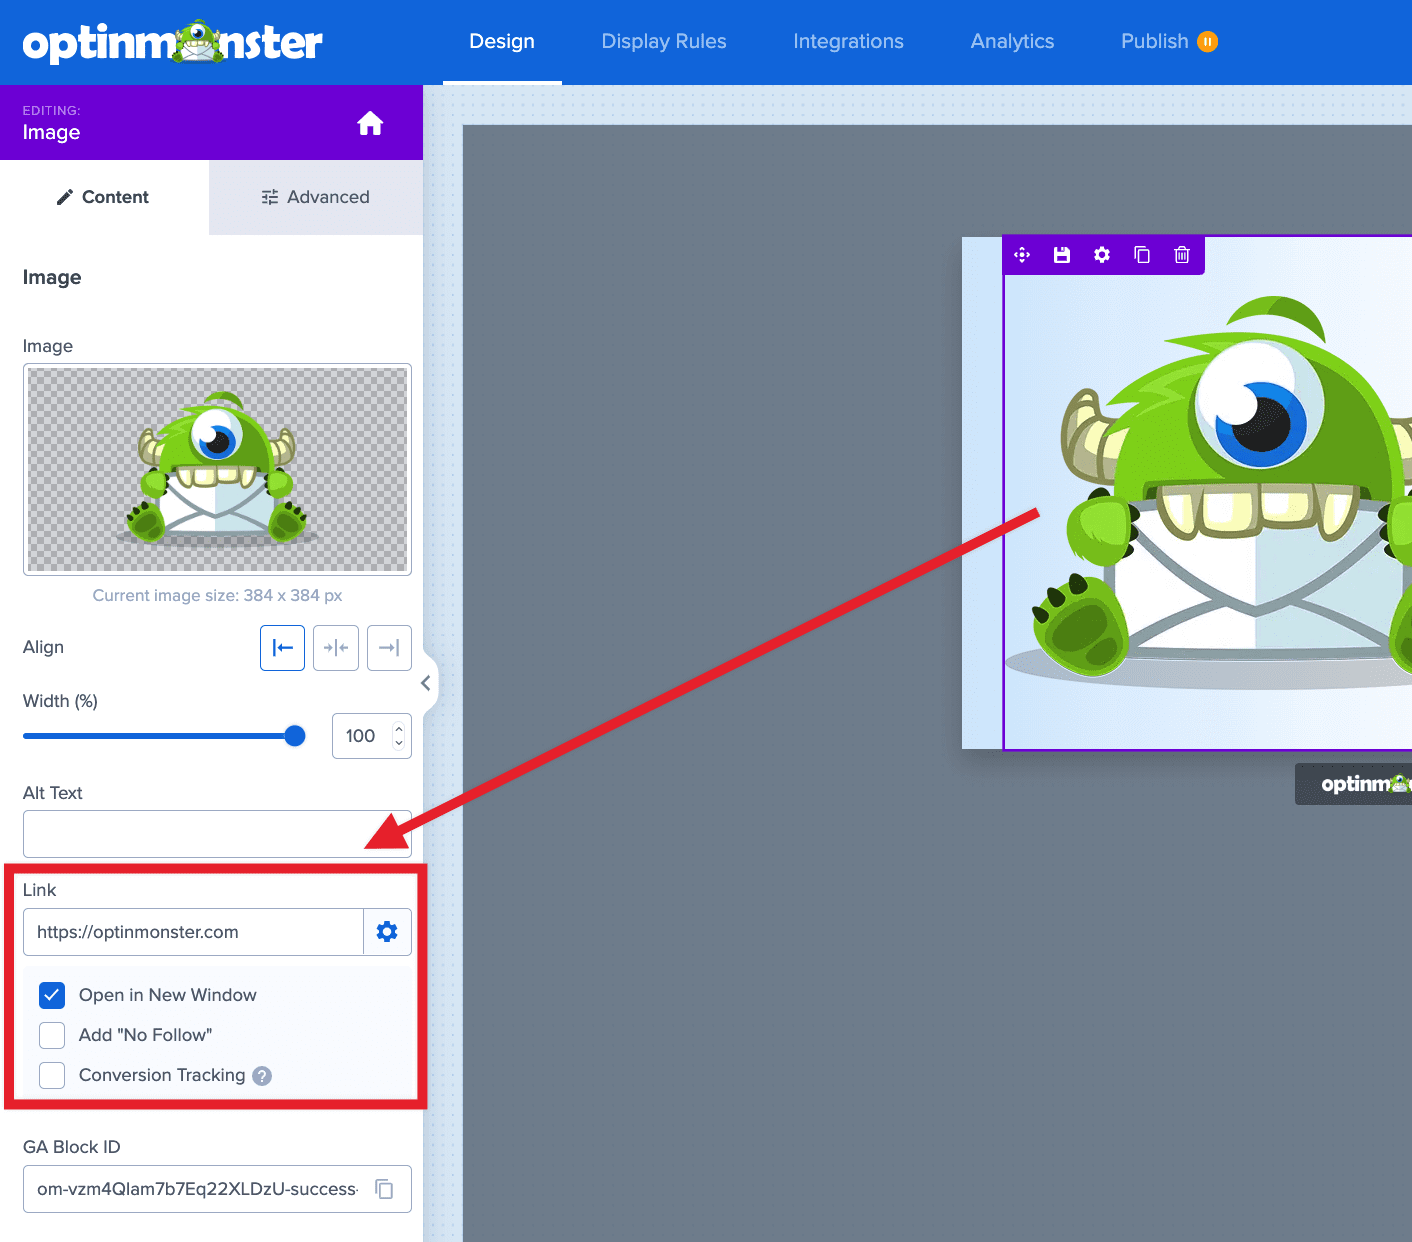Viewport: 1412px width, 1242px height.
Task: Return home via the purple house icon
Action: click(370, 122)
